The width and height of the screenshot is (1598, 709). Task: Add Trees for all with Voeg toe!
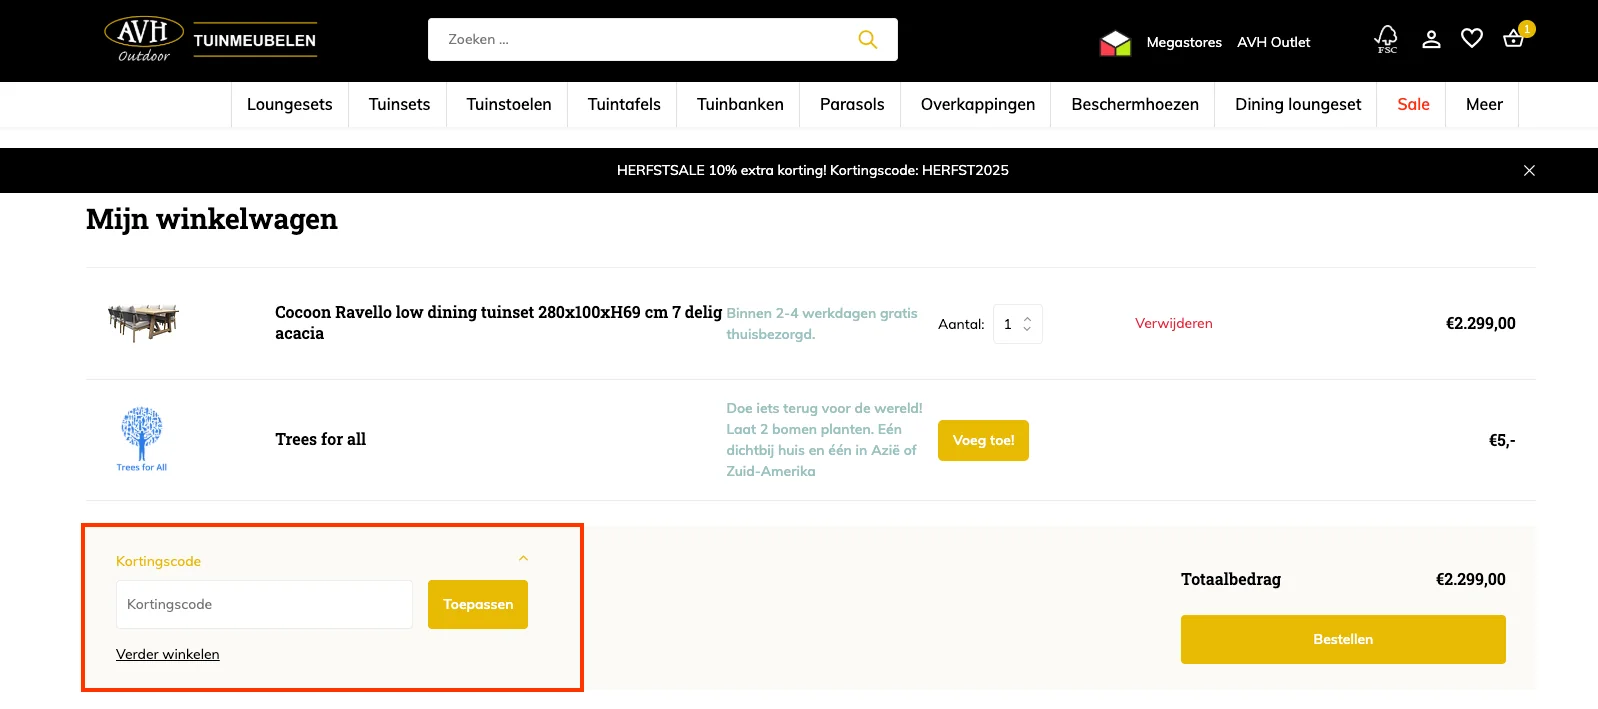[x=983, y=441]
